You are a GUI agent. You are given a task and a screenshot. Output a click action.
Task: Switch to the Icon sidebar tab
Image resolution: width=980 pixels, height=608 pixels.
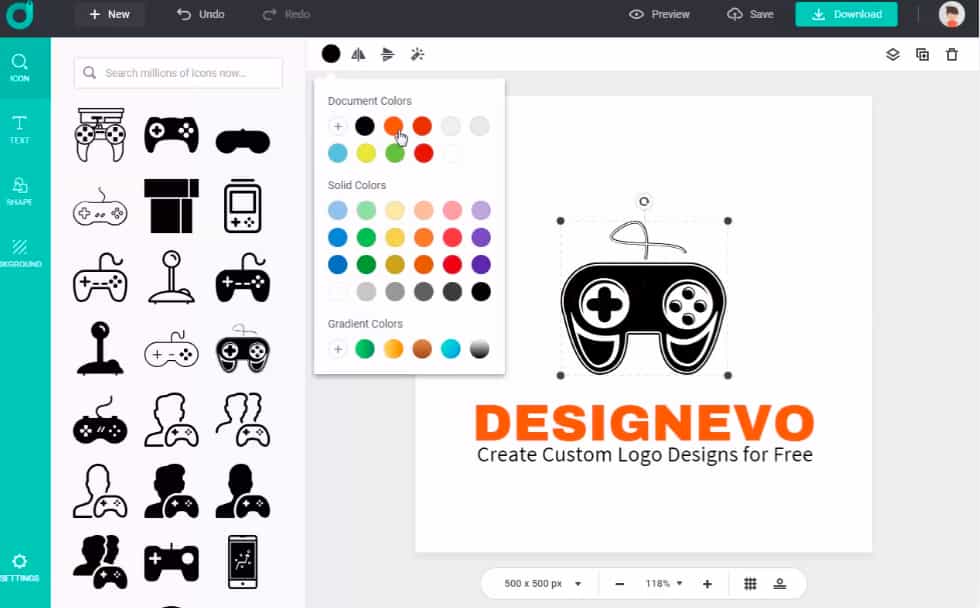[19, 67]
